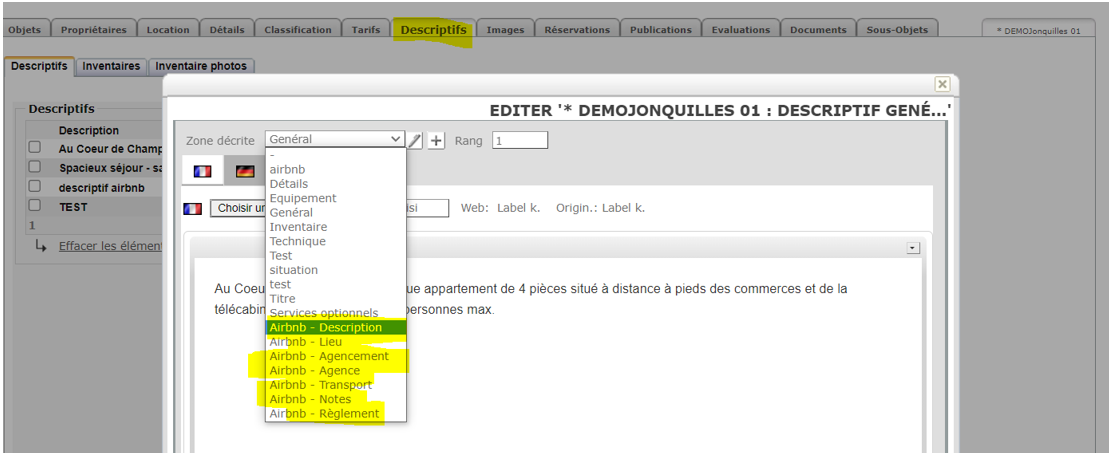Click into the Rang input field
Image resolution: width=1109 pixels, height=453 pixels.
click(519, 141)
